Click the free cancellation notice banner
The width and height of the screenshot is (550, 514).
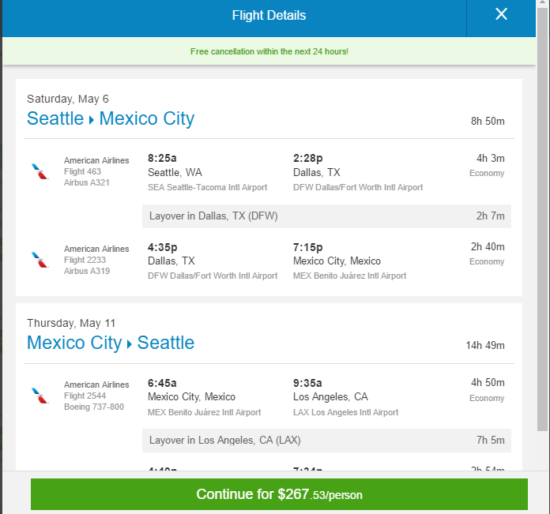269,51
